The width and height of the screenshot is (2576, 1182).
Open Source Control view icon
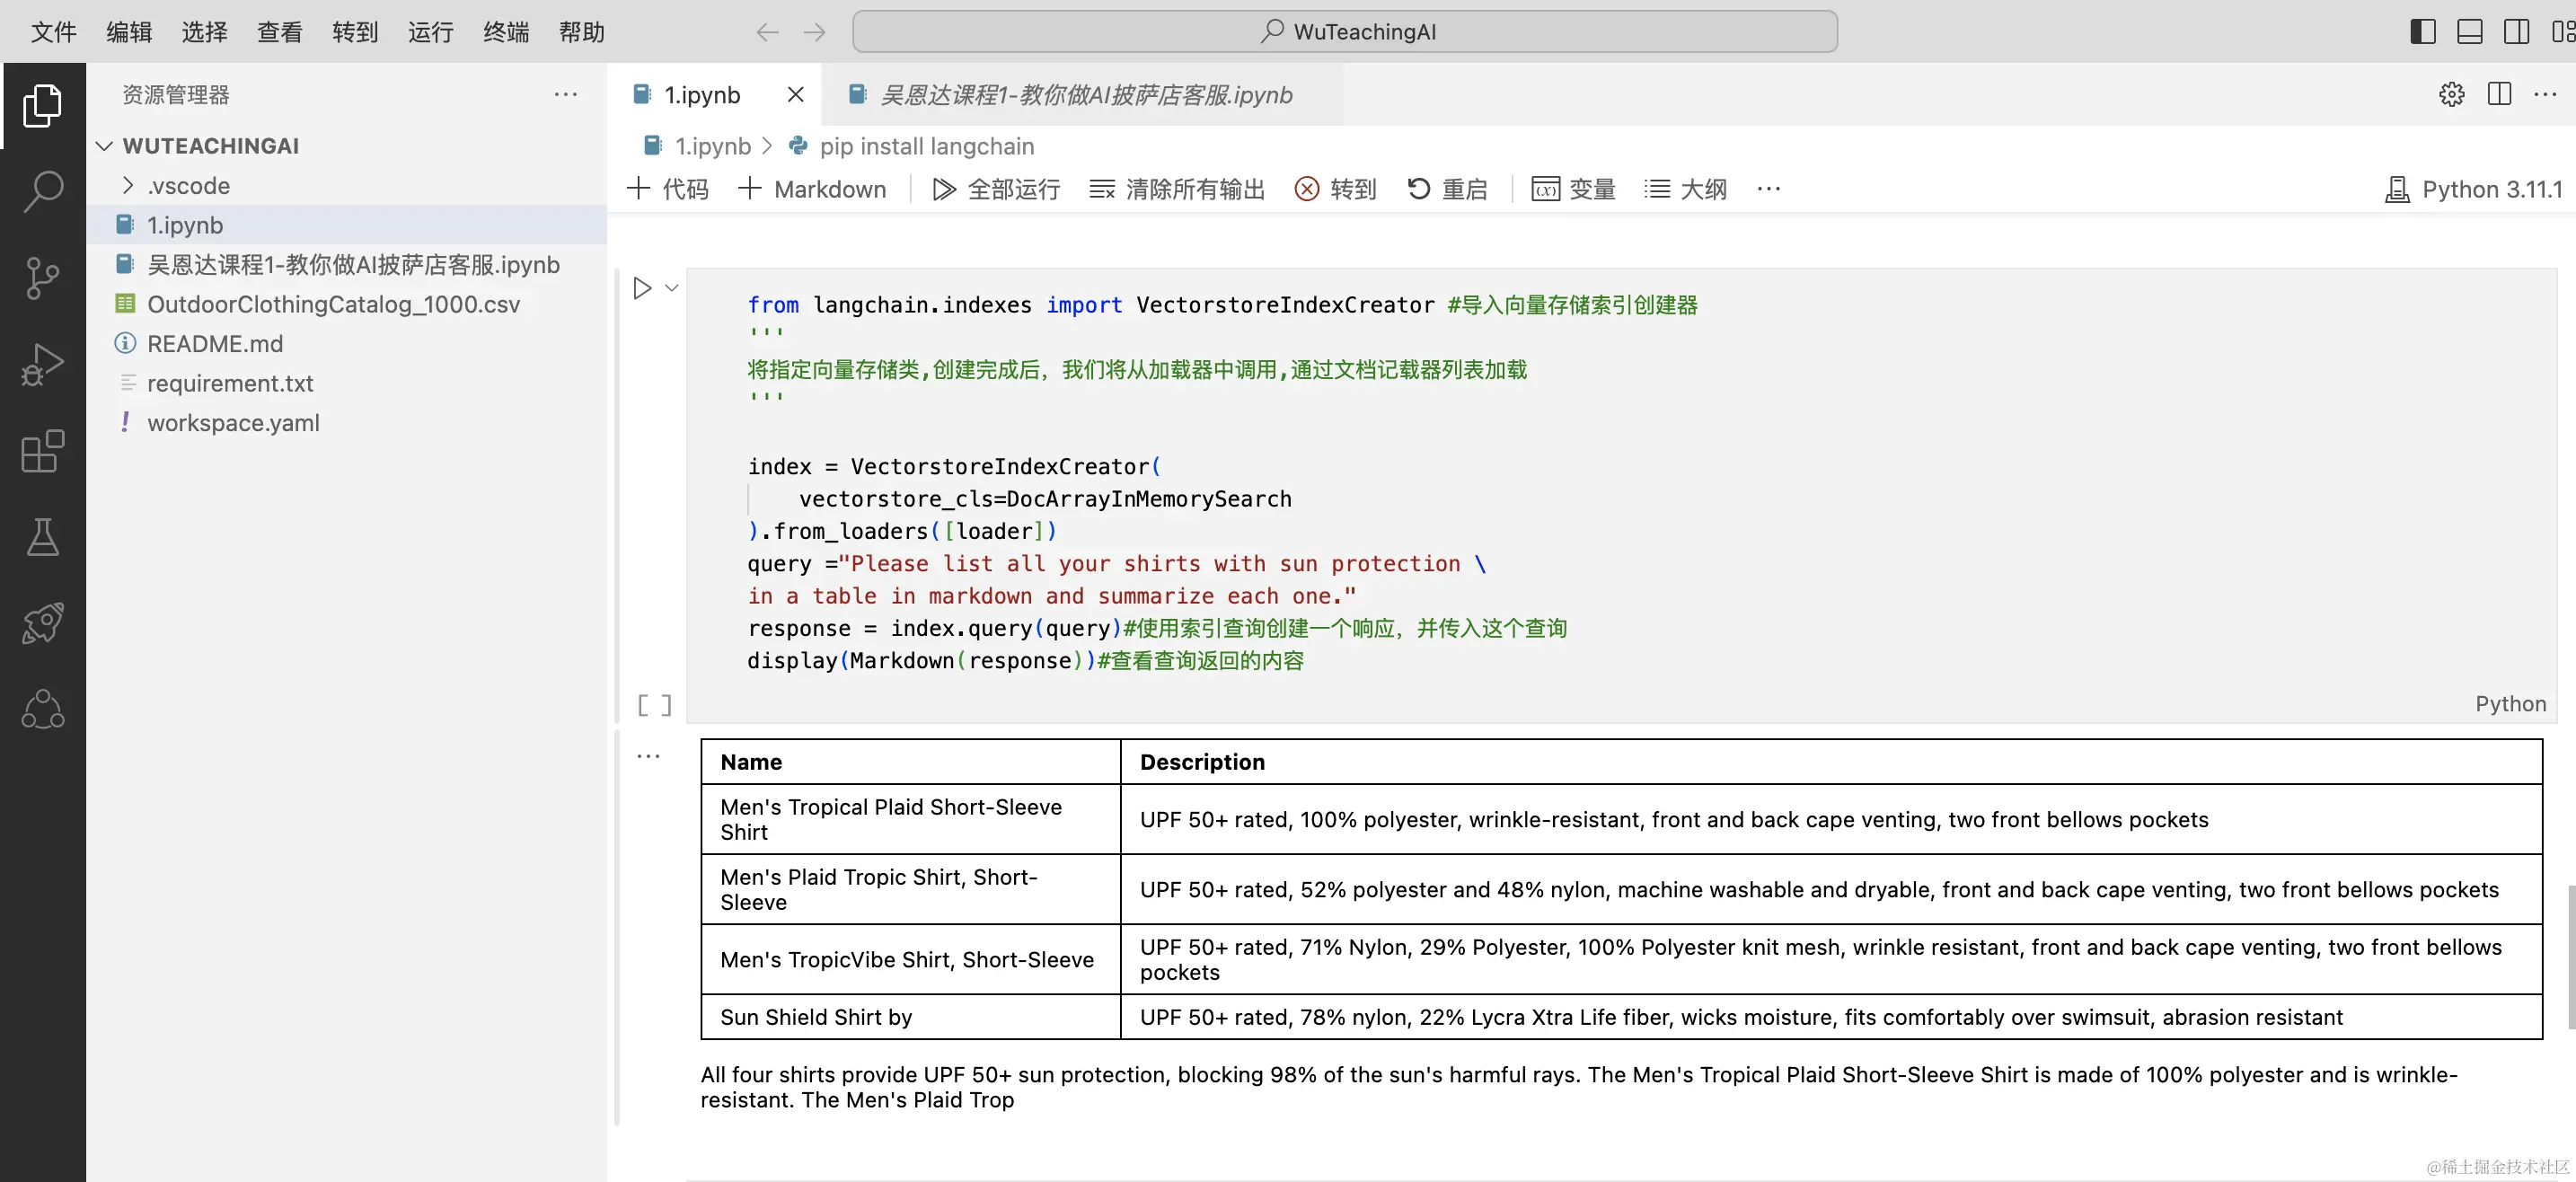[43, 277]
